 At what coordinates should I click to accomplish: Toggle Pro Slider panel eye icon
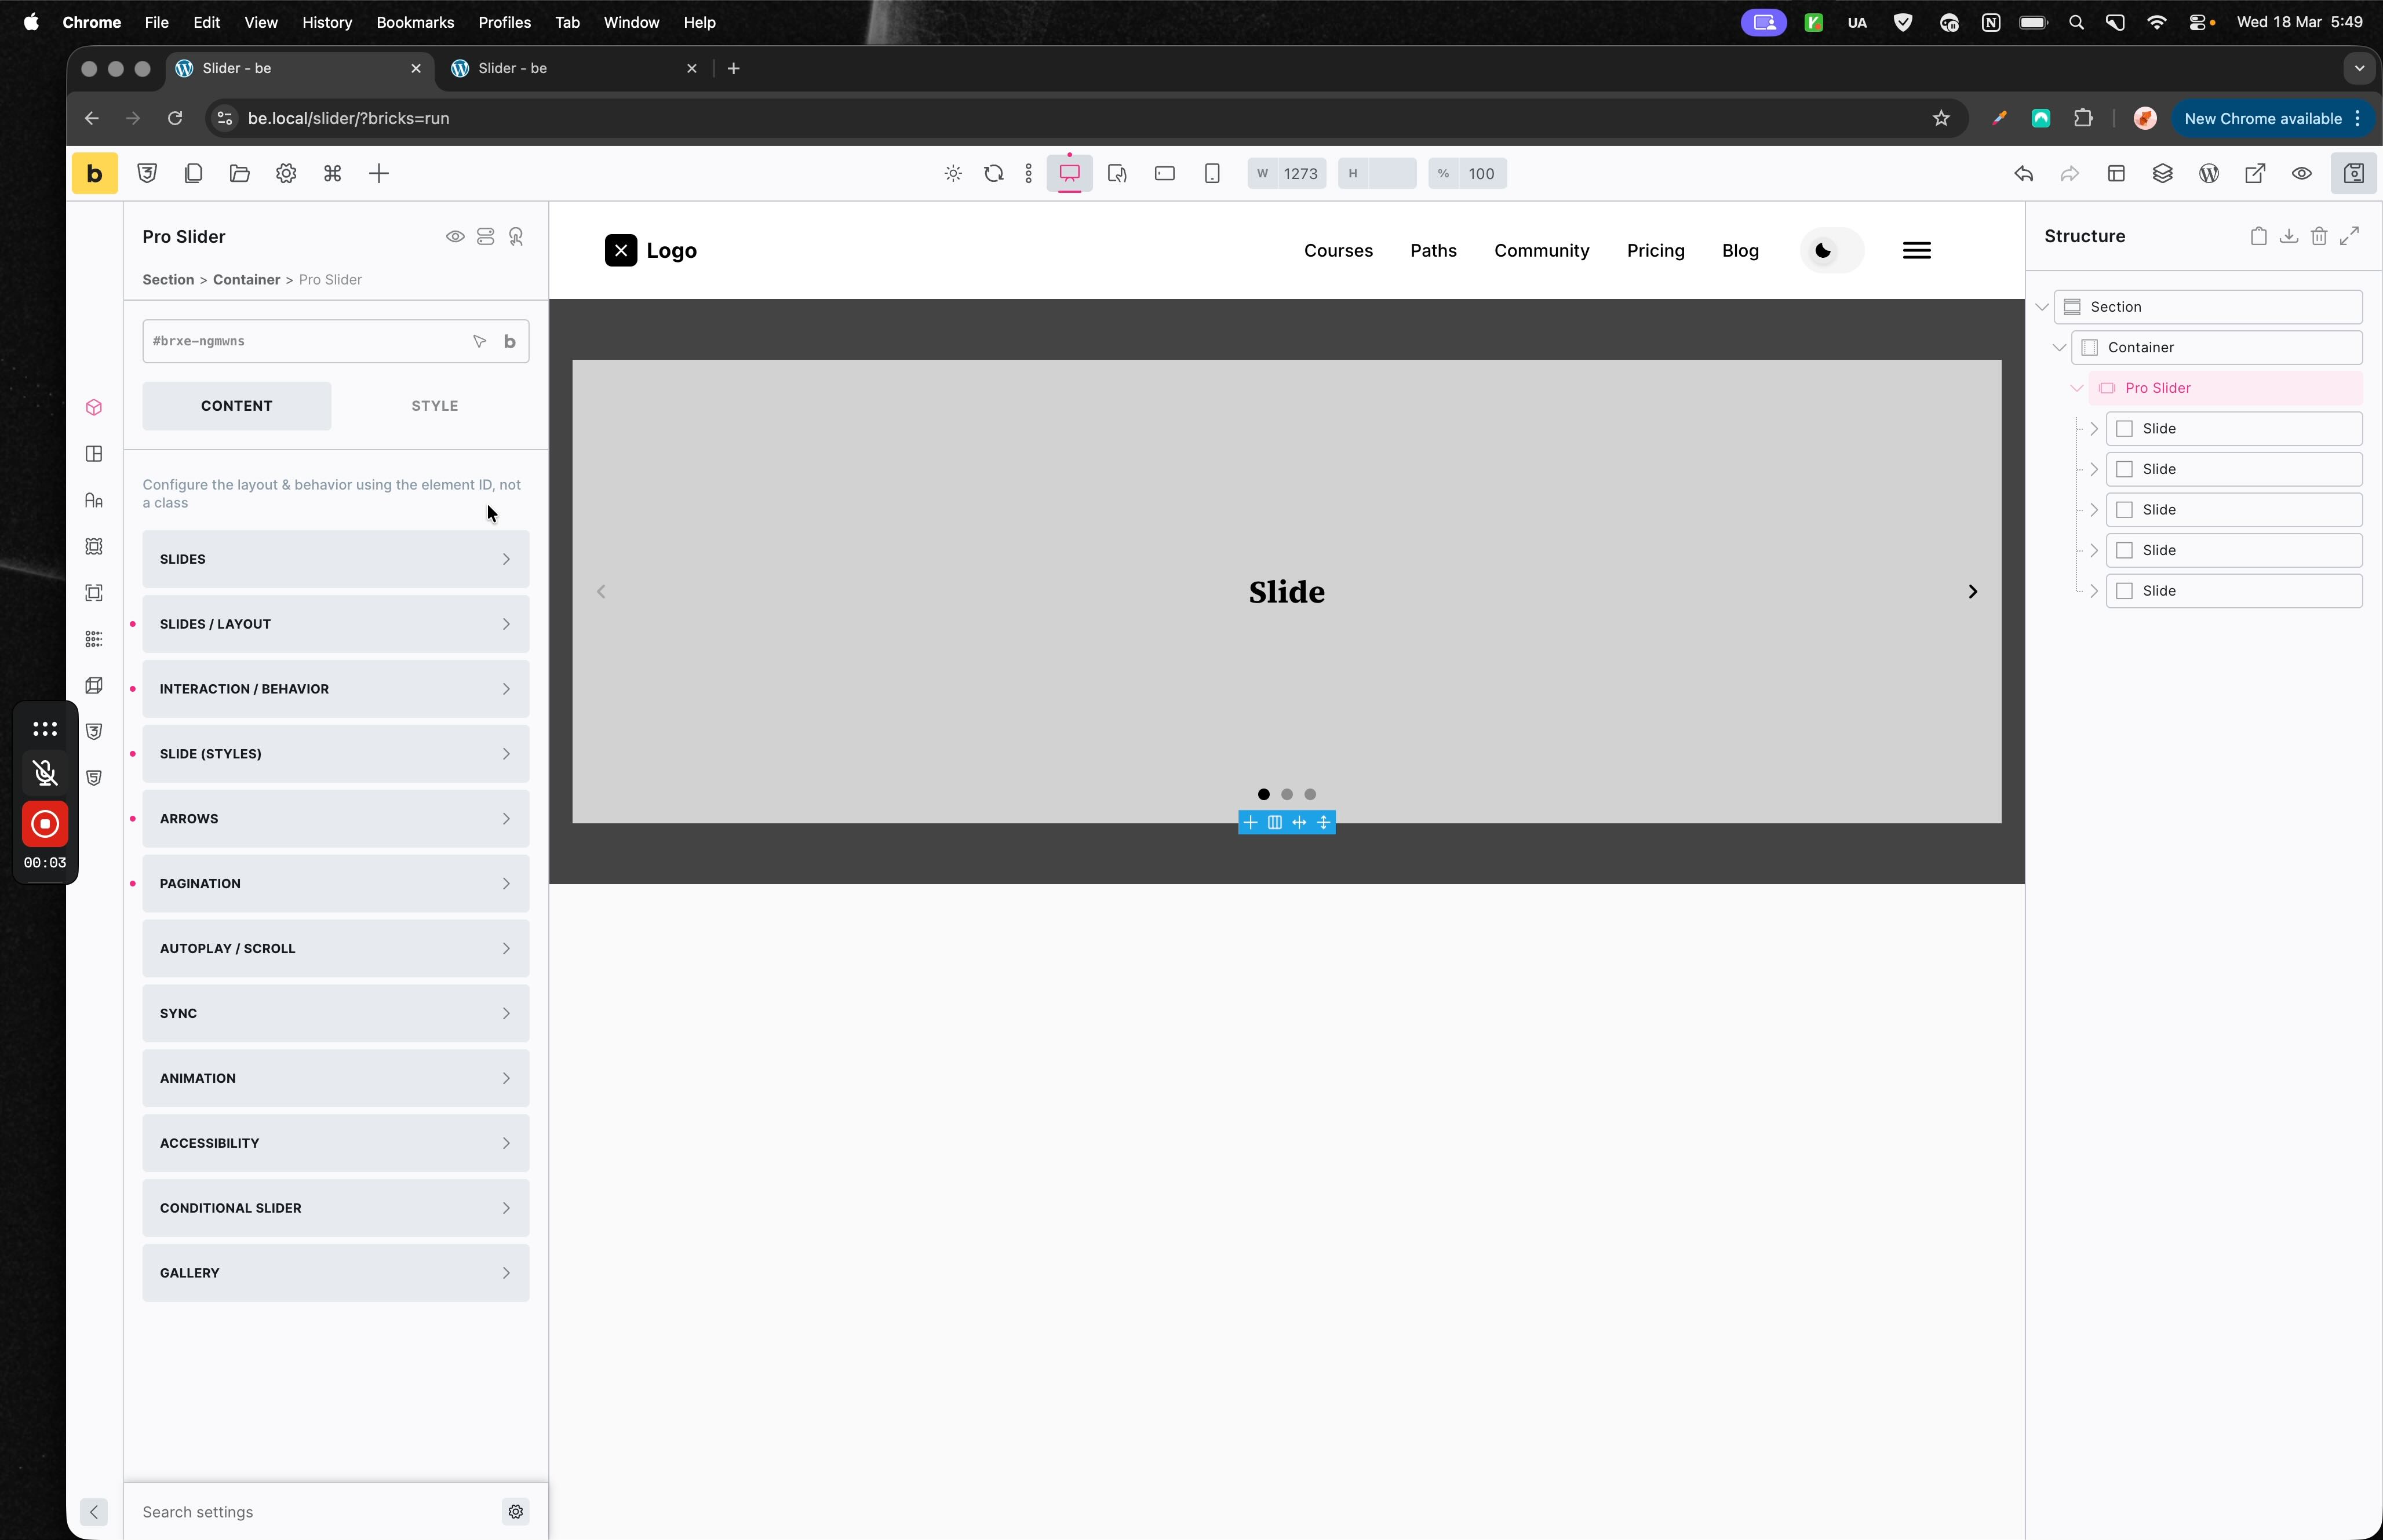455,237
